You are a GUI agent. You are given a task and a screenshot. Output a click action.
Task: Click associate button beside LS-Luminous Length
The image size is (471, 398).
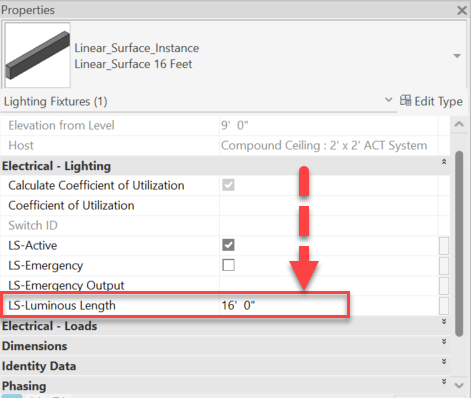(444, 305)
